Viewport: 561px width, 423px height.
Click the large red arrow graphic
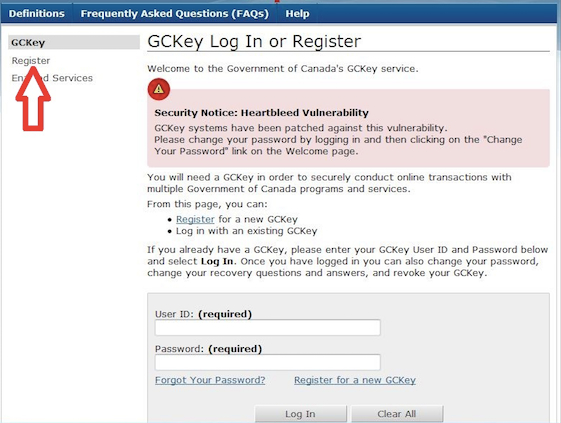pyautogui.click(x=33, y=98)
